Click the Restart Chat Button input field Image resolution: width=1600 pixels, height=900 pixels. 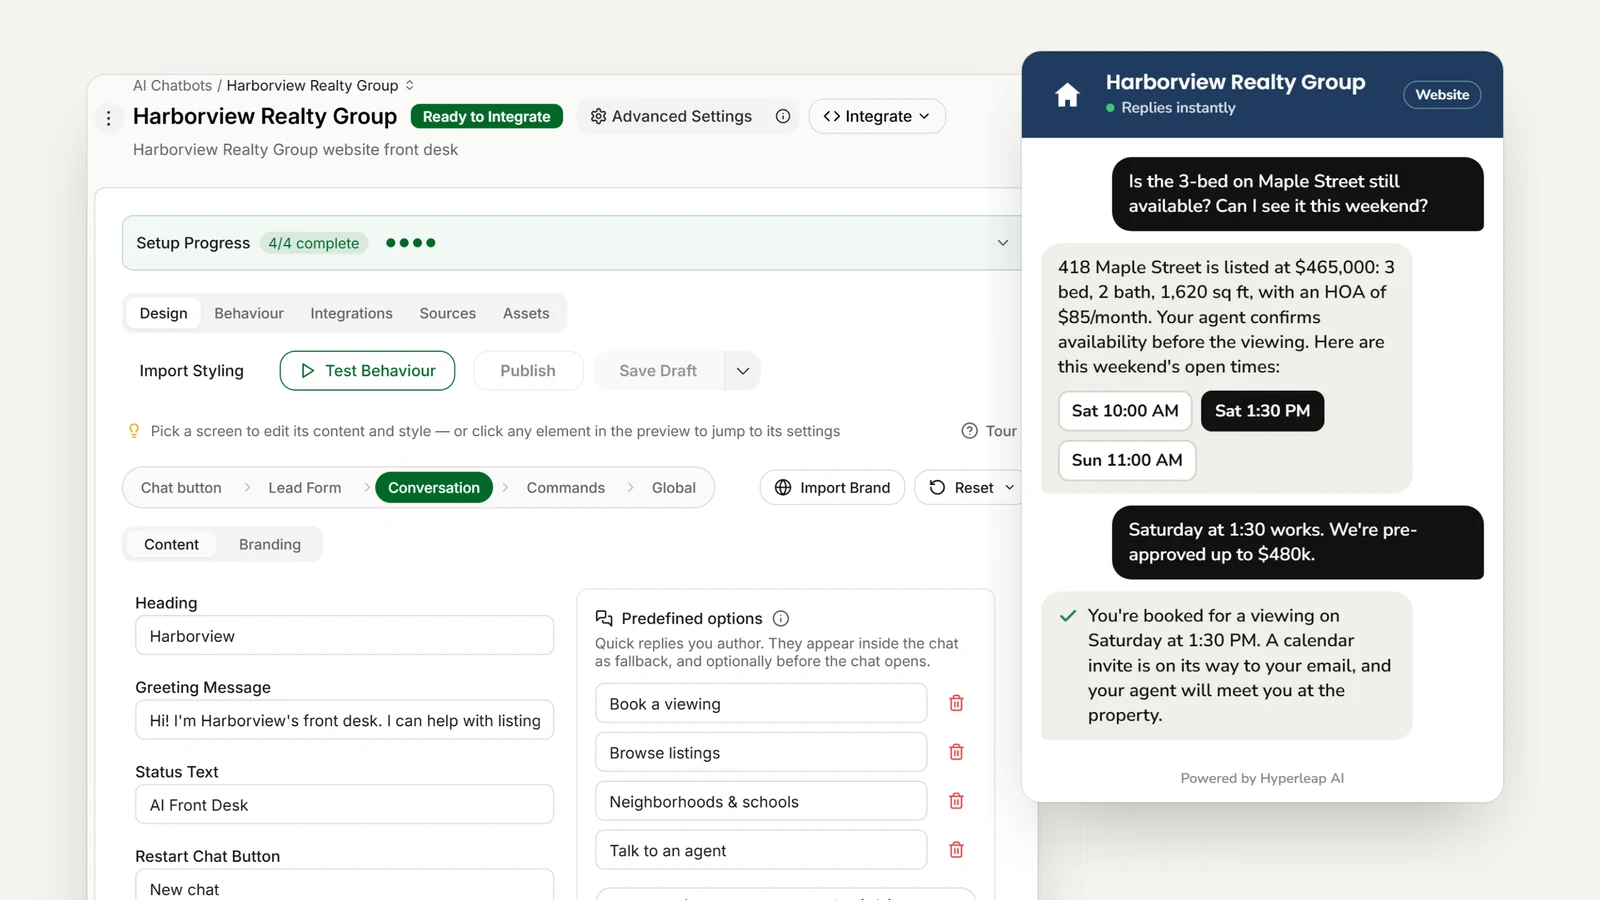[344, 885]
